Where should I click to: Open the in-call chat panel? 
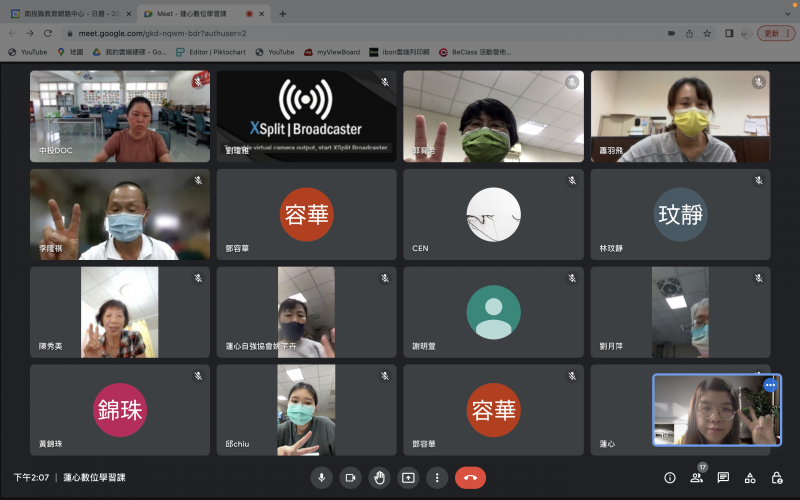point(723,478)
